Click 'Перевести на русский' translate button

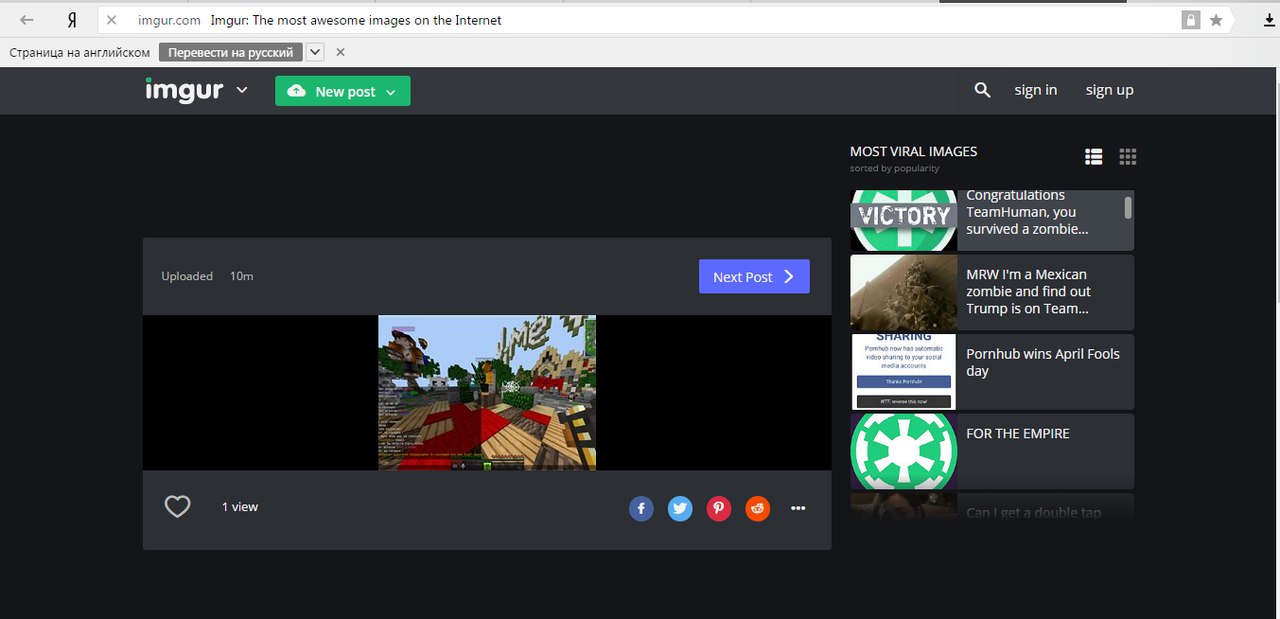tap(231, 52)
